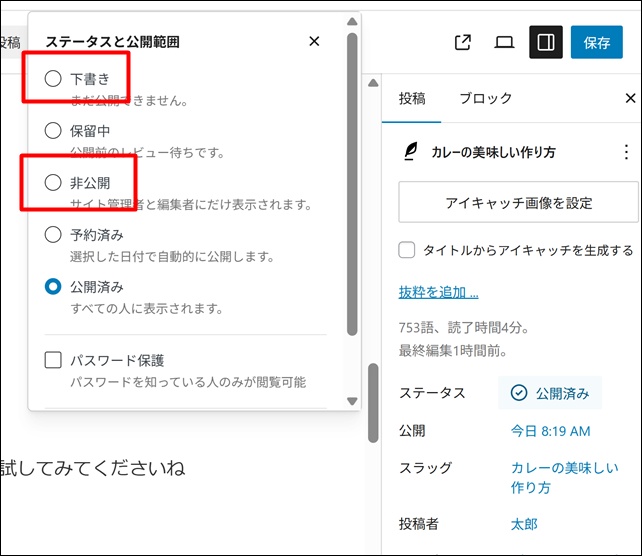Open the device preview laptop icon
Screen dimensions: 642x556
coord(504,43)
